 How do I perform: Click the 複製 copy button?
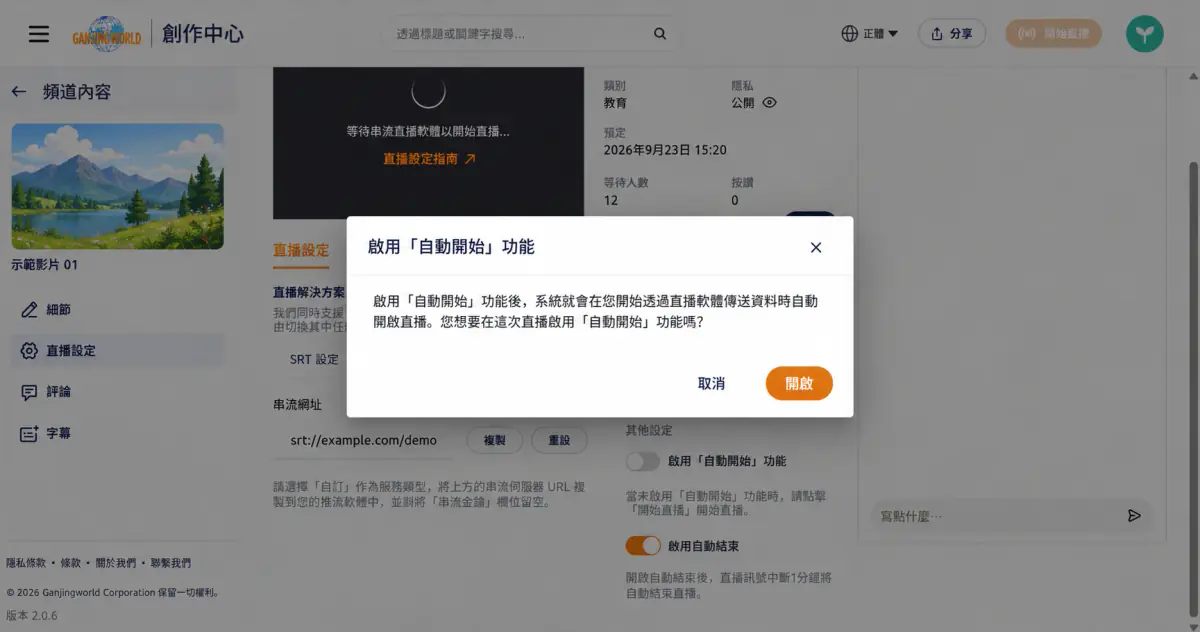click(495, 440)
